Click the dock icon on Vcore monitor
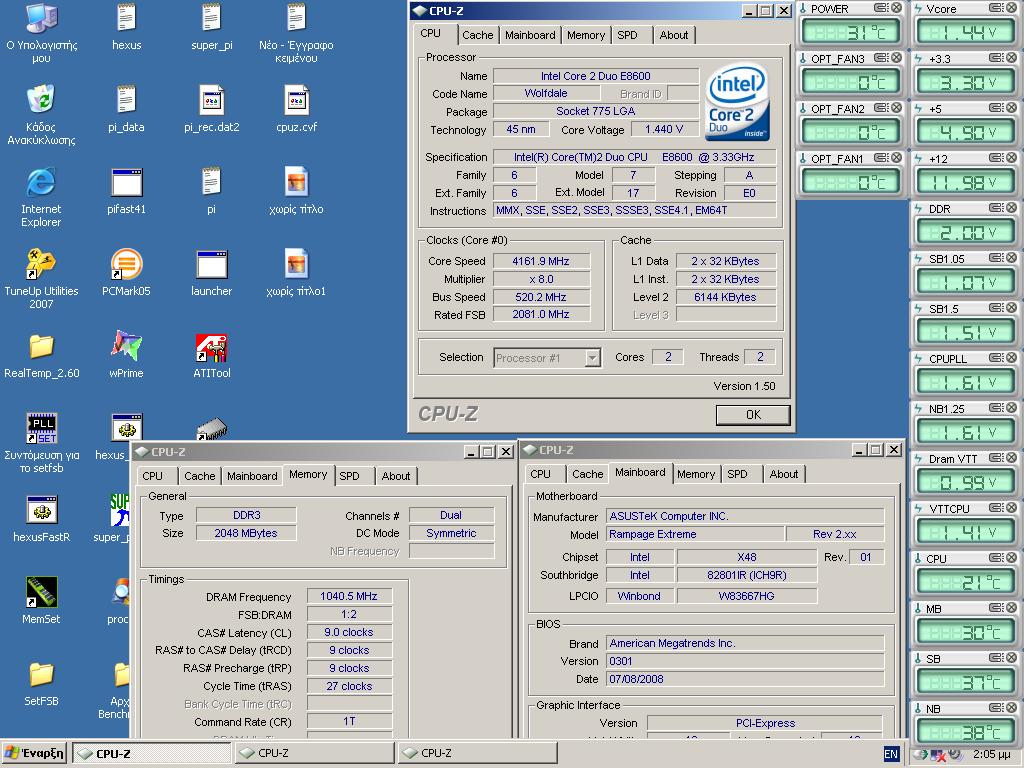The image size is (1024, 768). 996,8
